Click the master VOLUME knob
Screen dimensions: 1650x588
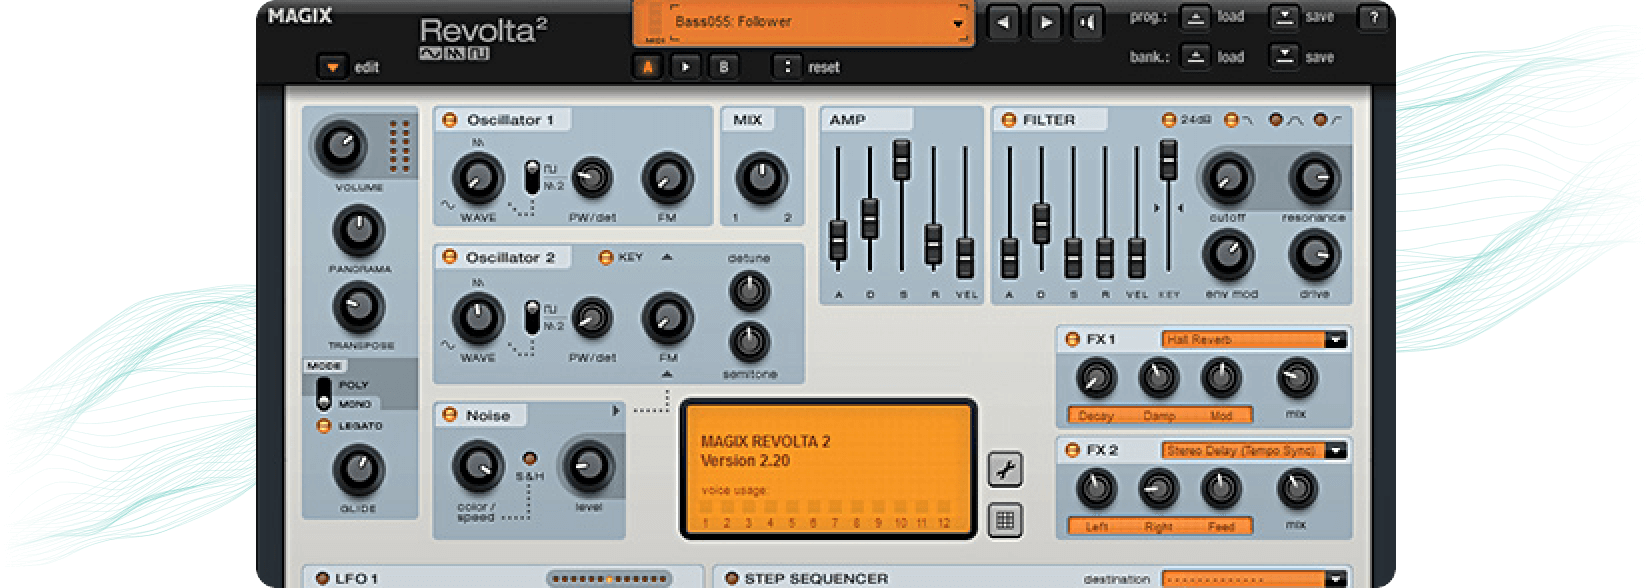click(340, 146)
